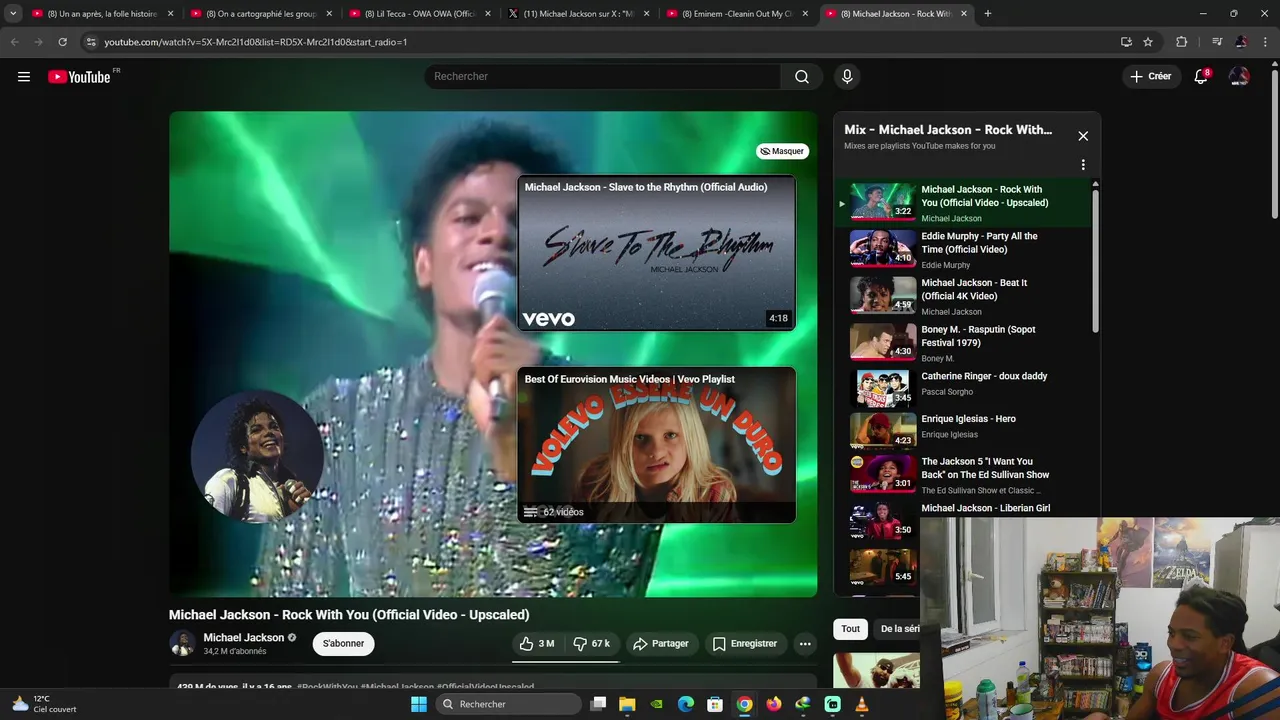The image size is (1280, 720).
Task: Click Partager to share the video
Action: (x=660, y=644)
